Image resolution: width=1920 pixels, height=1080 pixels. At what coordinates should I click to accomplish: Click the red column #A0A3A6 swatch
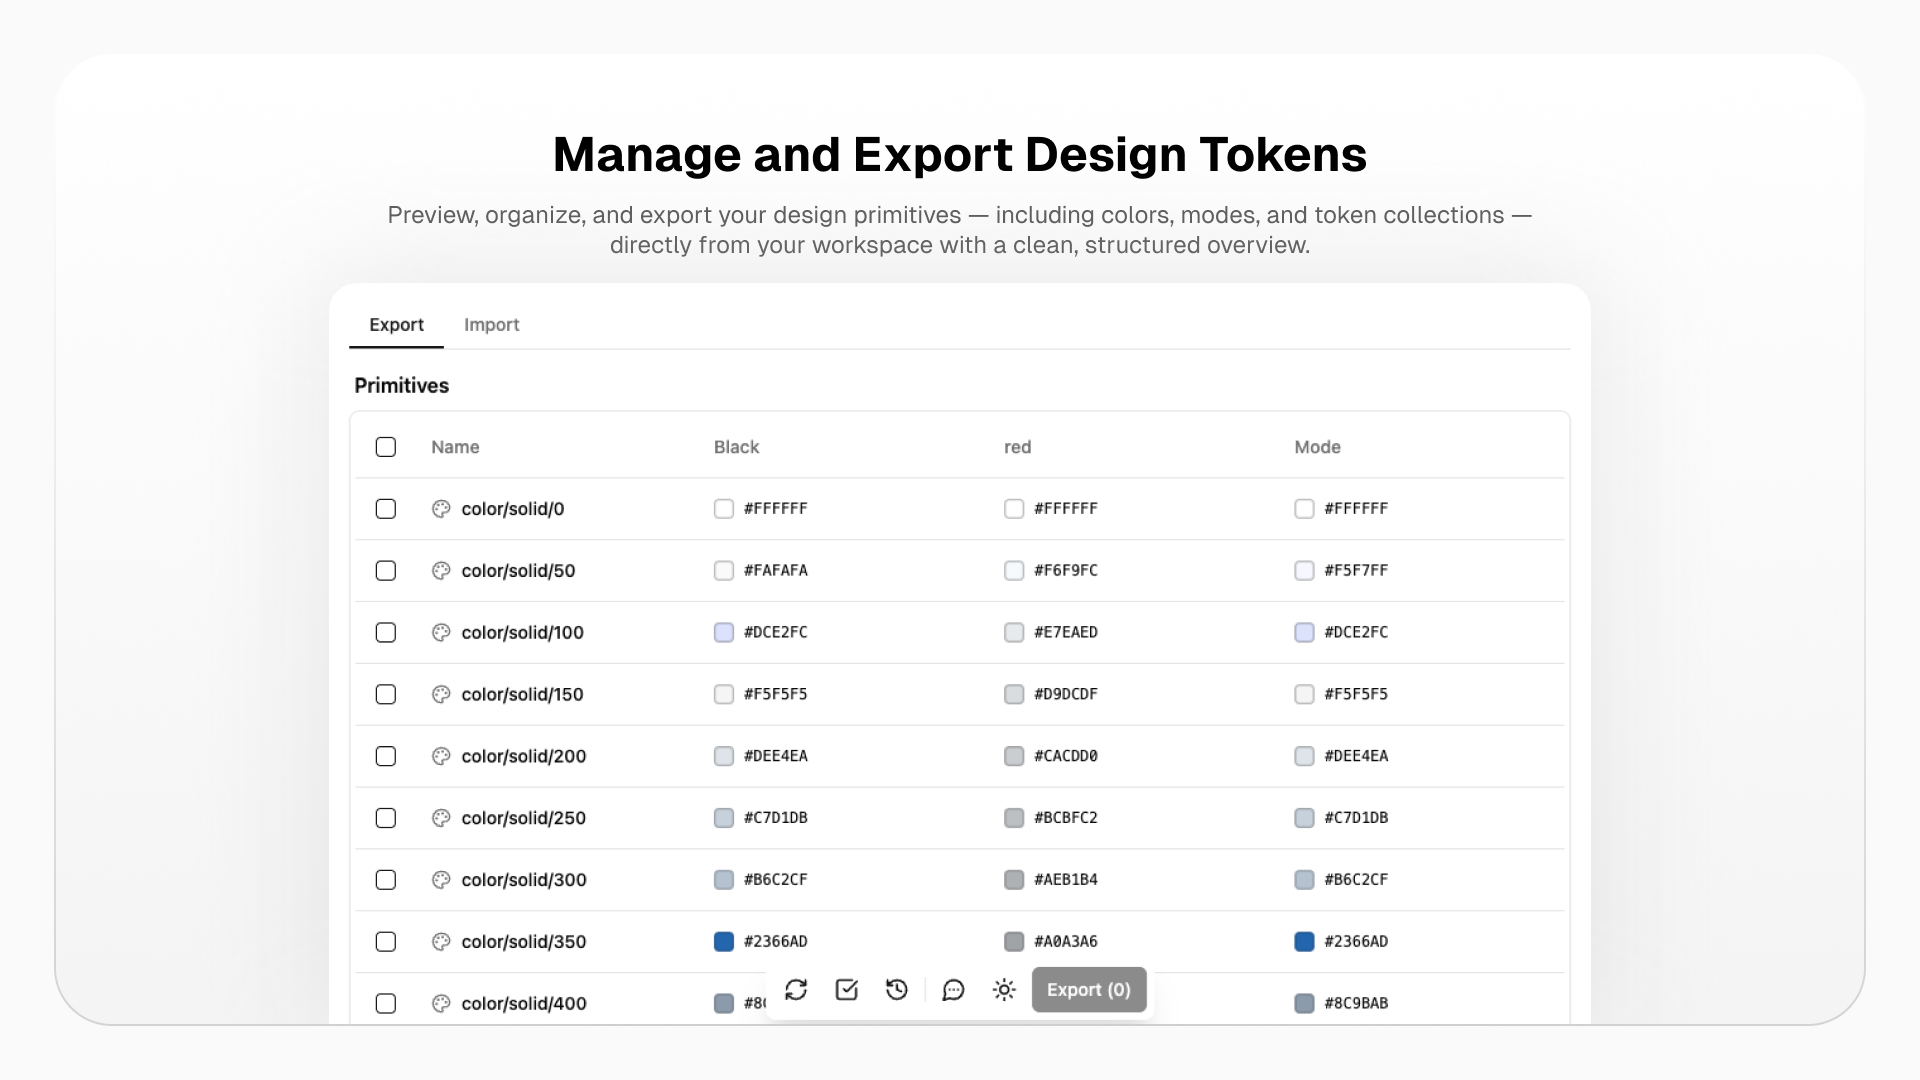tap(1014, 942)
